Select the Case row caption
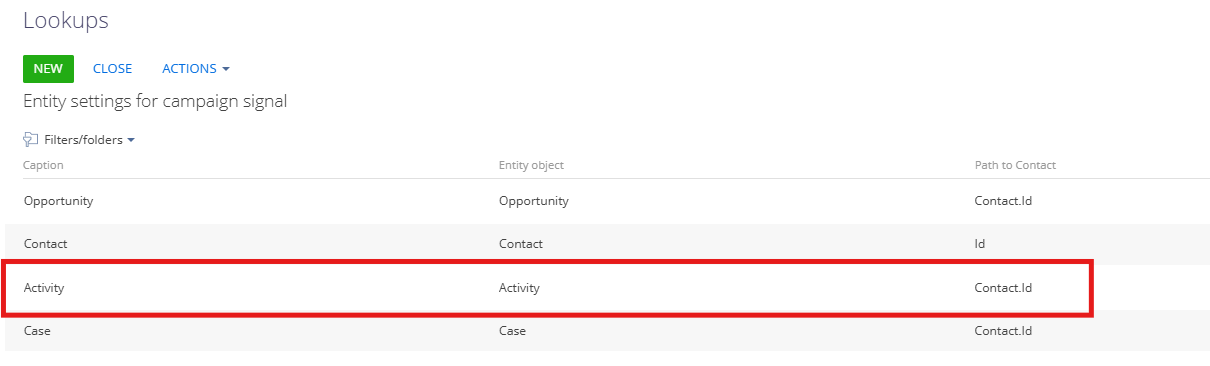The image size is (1210, 366). pyautogui.click(x=37, y=331)
